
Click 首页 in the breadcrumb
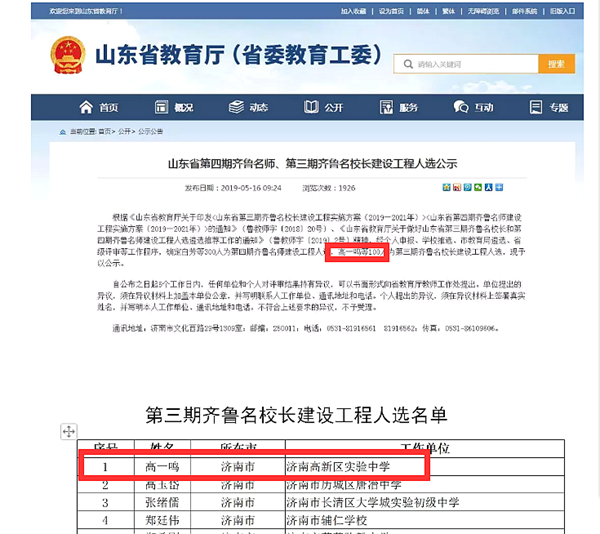click(104, 132)
